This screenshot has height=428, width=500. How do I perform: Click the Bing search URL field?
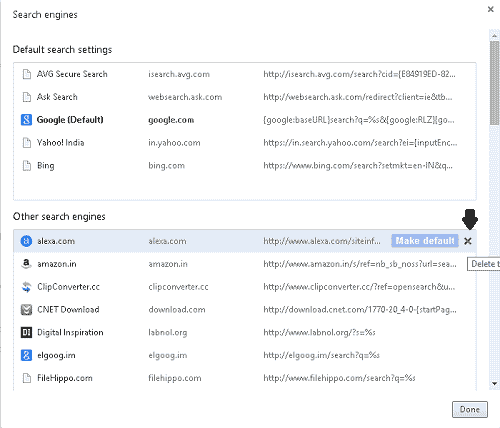coord(358,166)
